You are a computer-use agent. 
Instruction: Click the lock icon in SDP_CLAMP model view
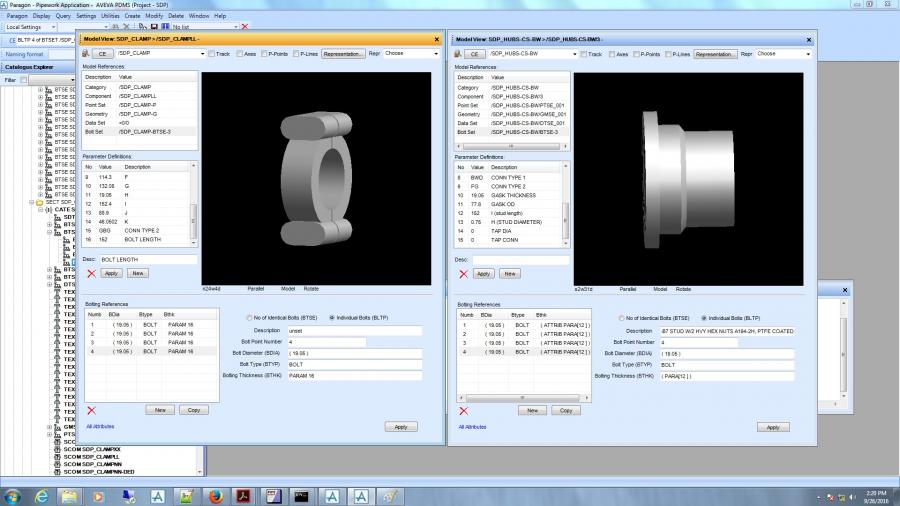(86, 53)
